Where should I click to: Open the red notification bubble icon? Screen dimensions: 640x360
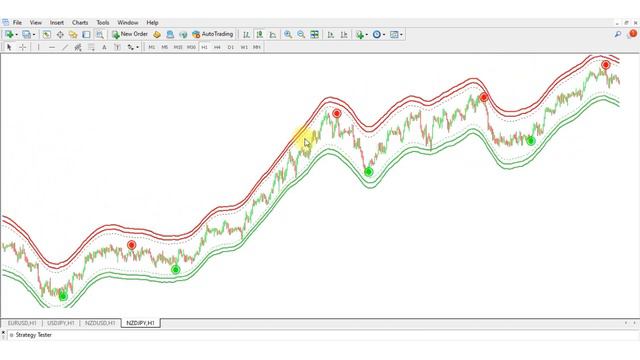pos(633,34)
